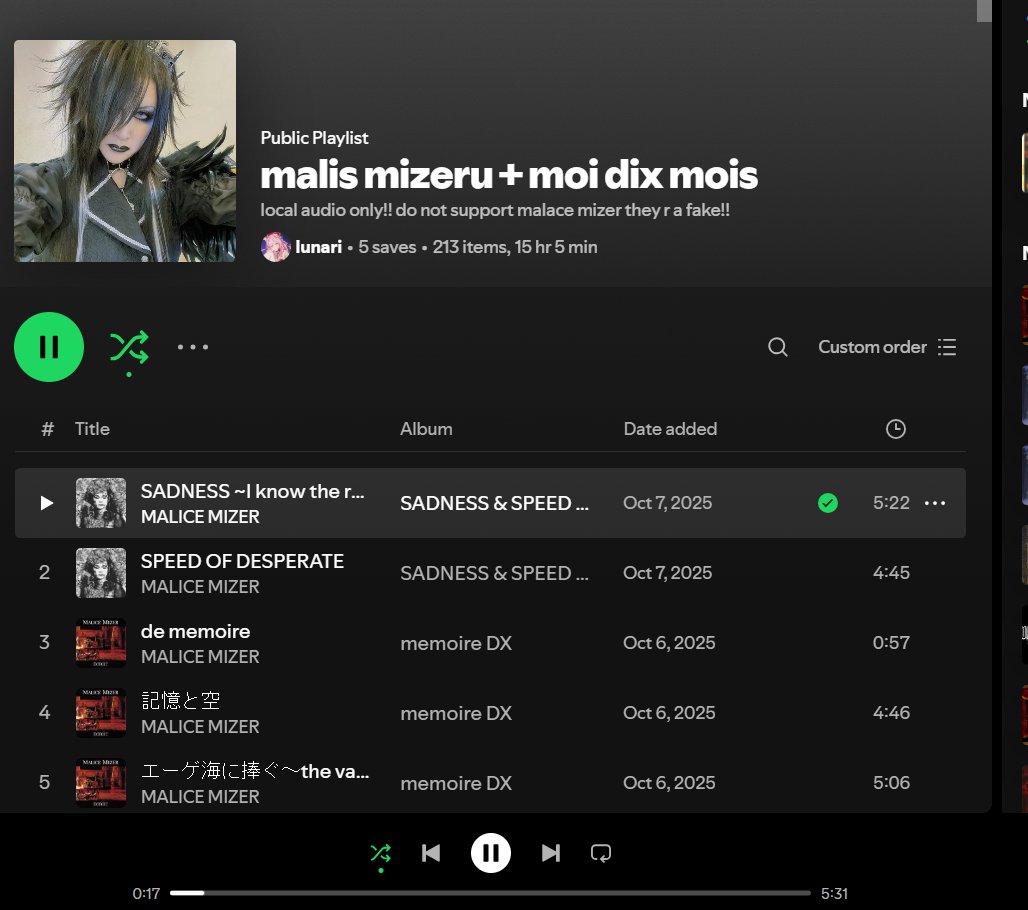Open SADNESS & SPEED album link in row 2
Viewport: 1028px width, 910px height.
[494, 573]
